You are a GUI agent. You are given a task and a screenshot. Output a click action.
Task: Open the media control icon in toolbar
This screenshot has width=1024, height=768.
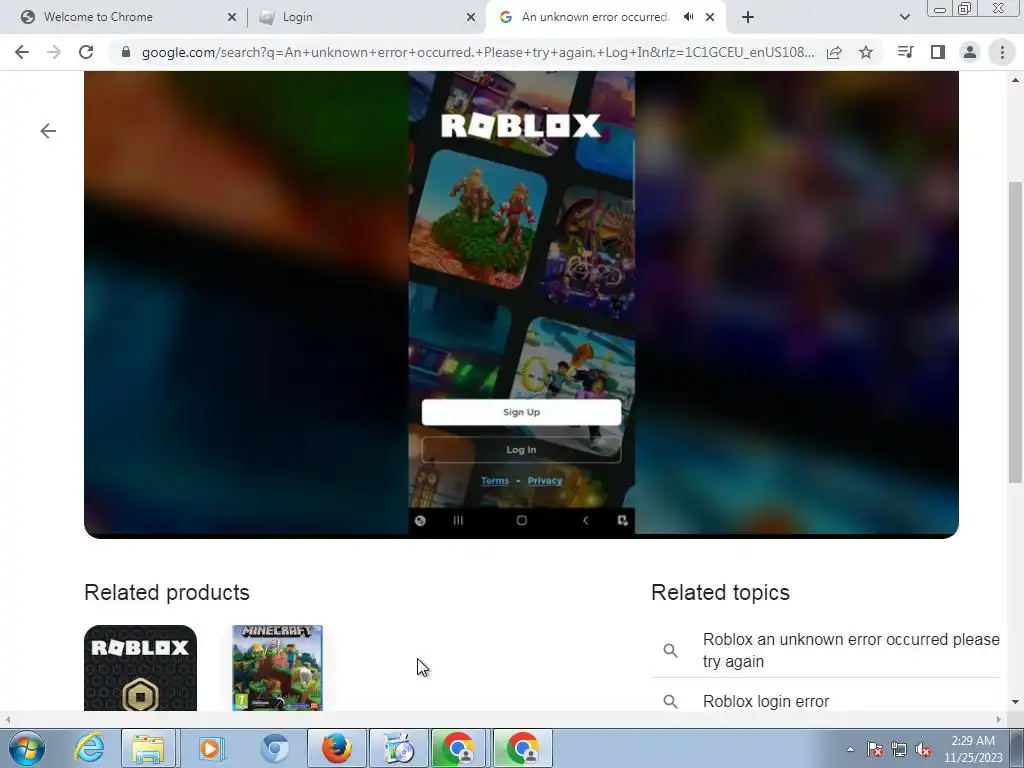point(905,52)
